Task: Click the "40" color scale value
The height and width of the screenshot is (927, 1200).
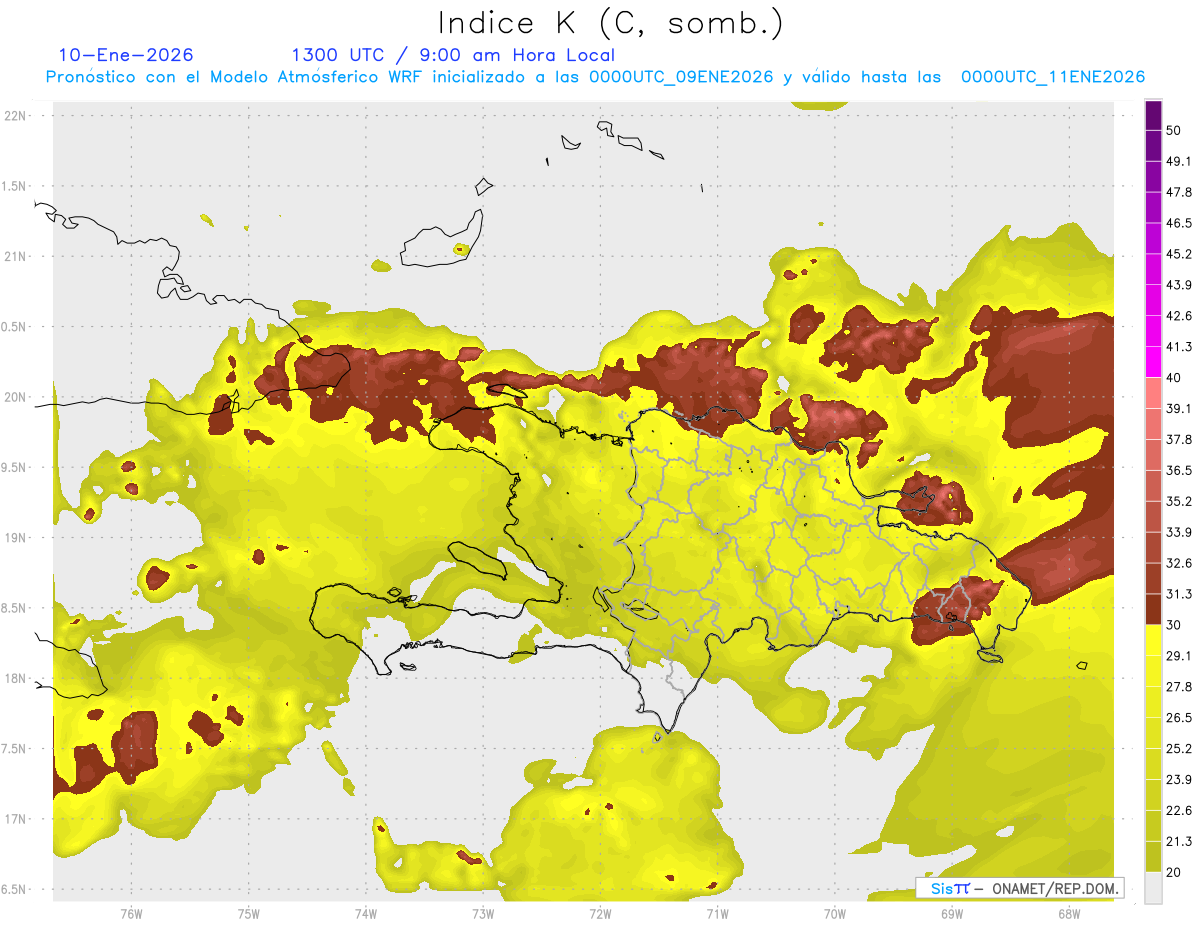Action: 1174,377
